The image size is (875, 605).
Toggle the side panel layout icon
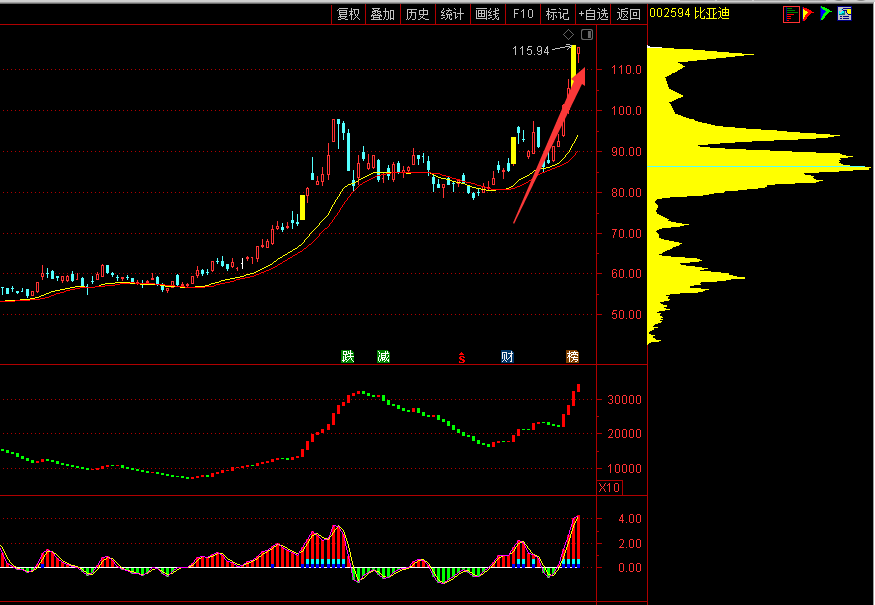586,35
